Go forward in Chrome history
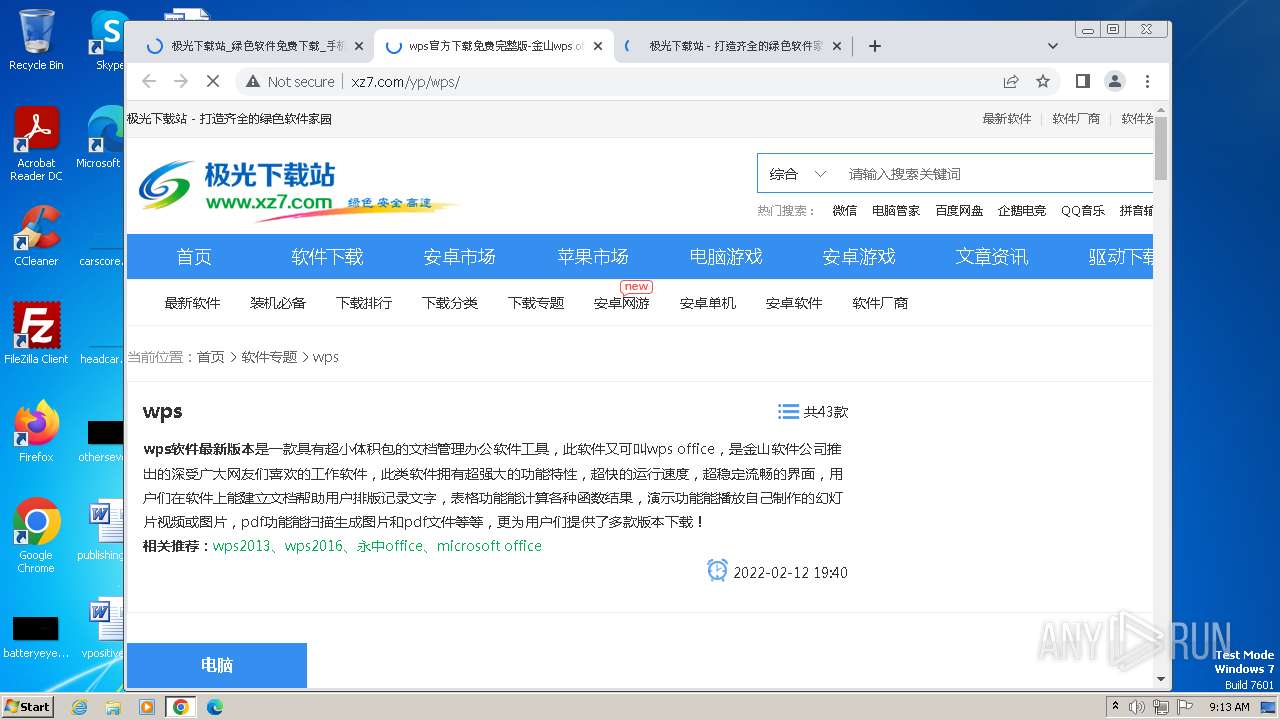Viewport: 1280px width, 720px height. pos(181,81)
